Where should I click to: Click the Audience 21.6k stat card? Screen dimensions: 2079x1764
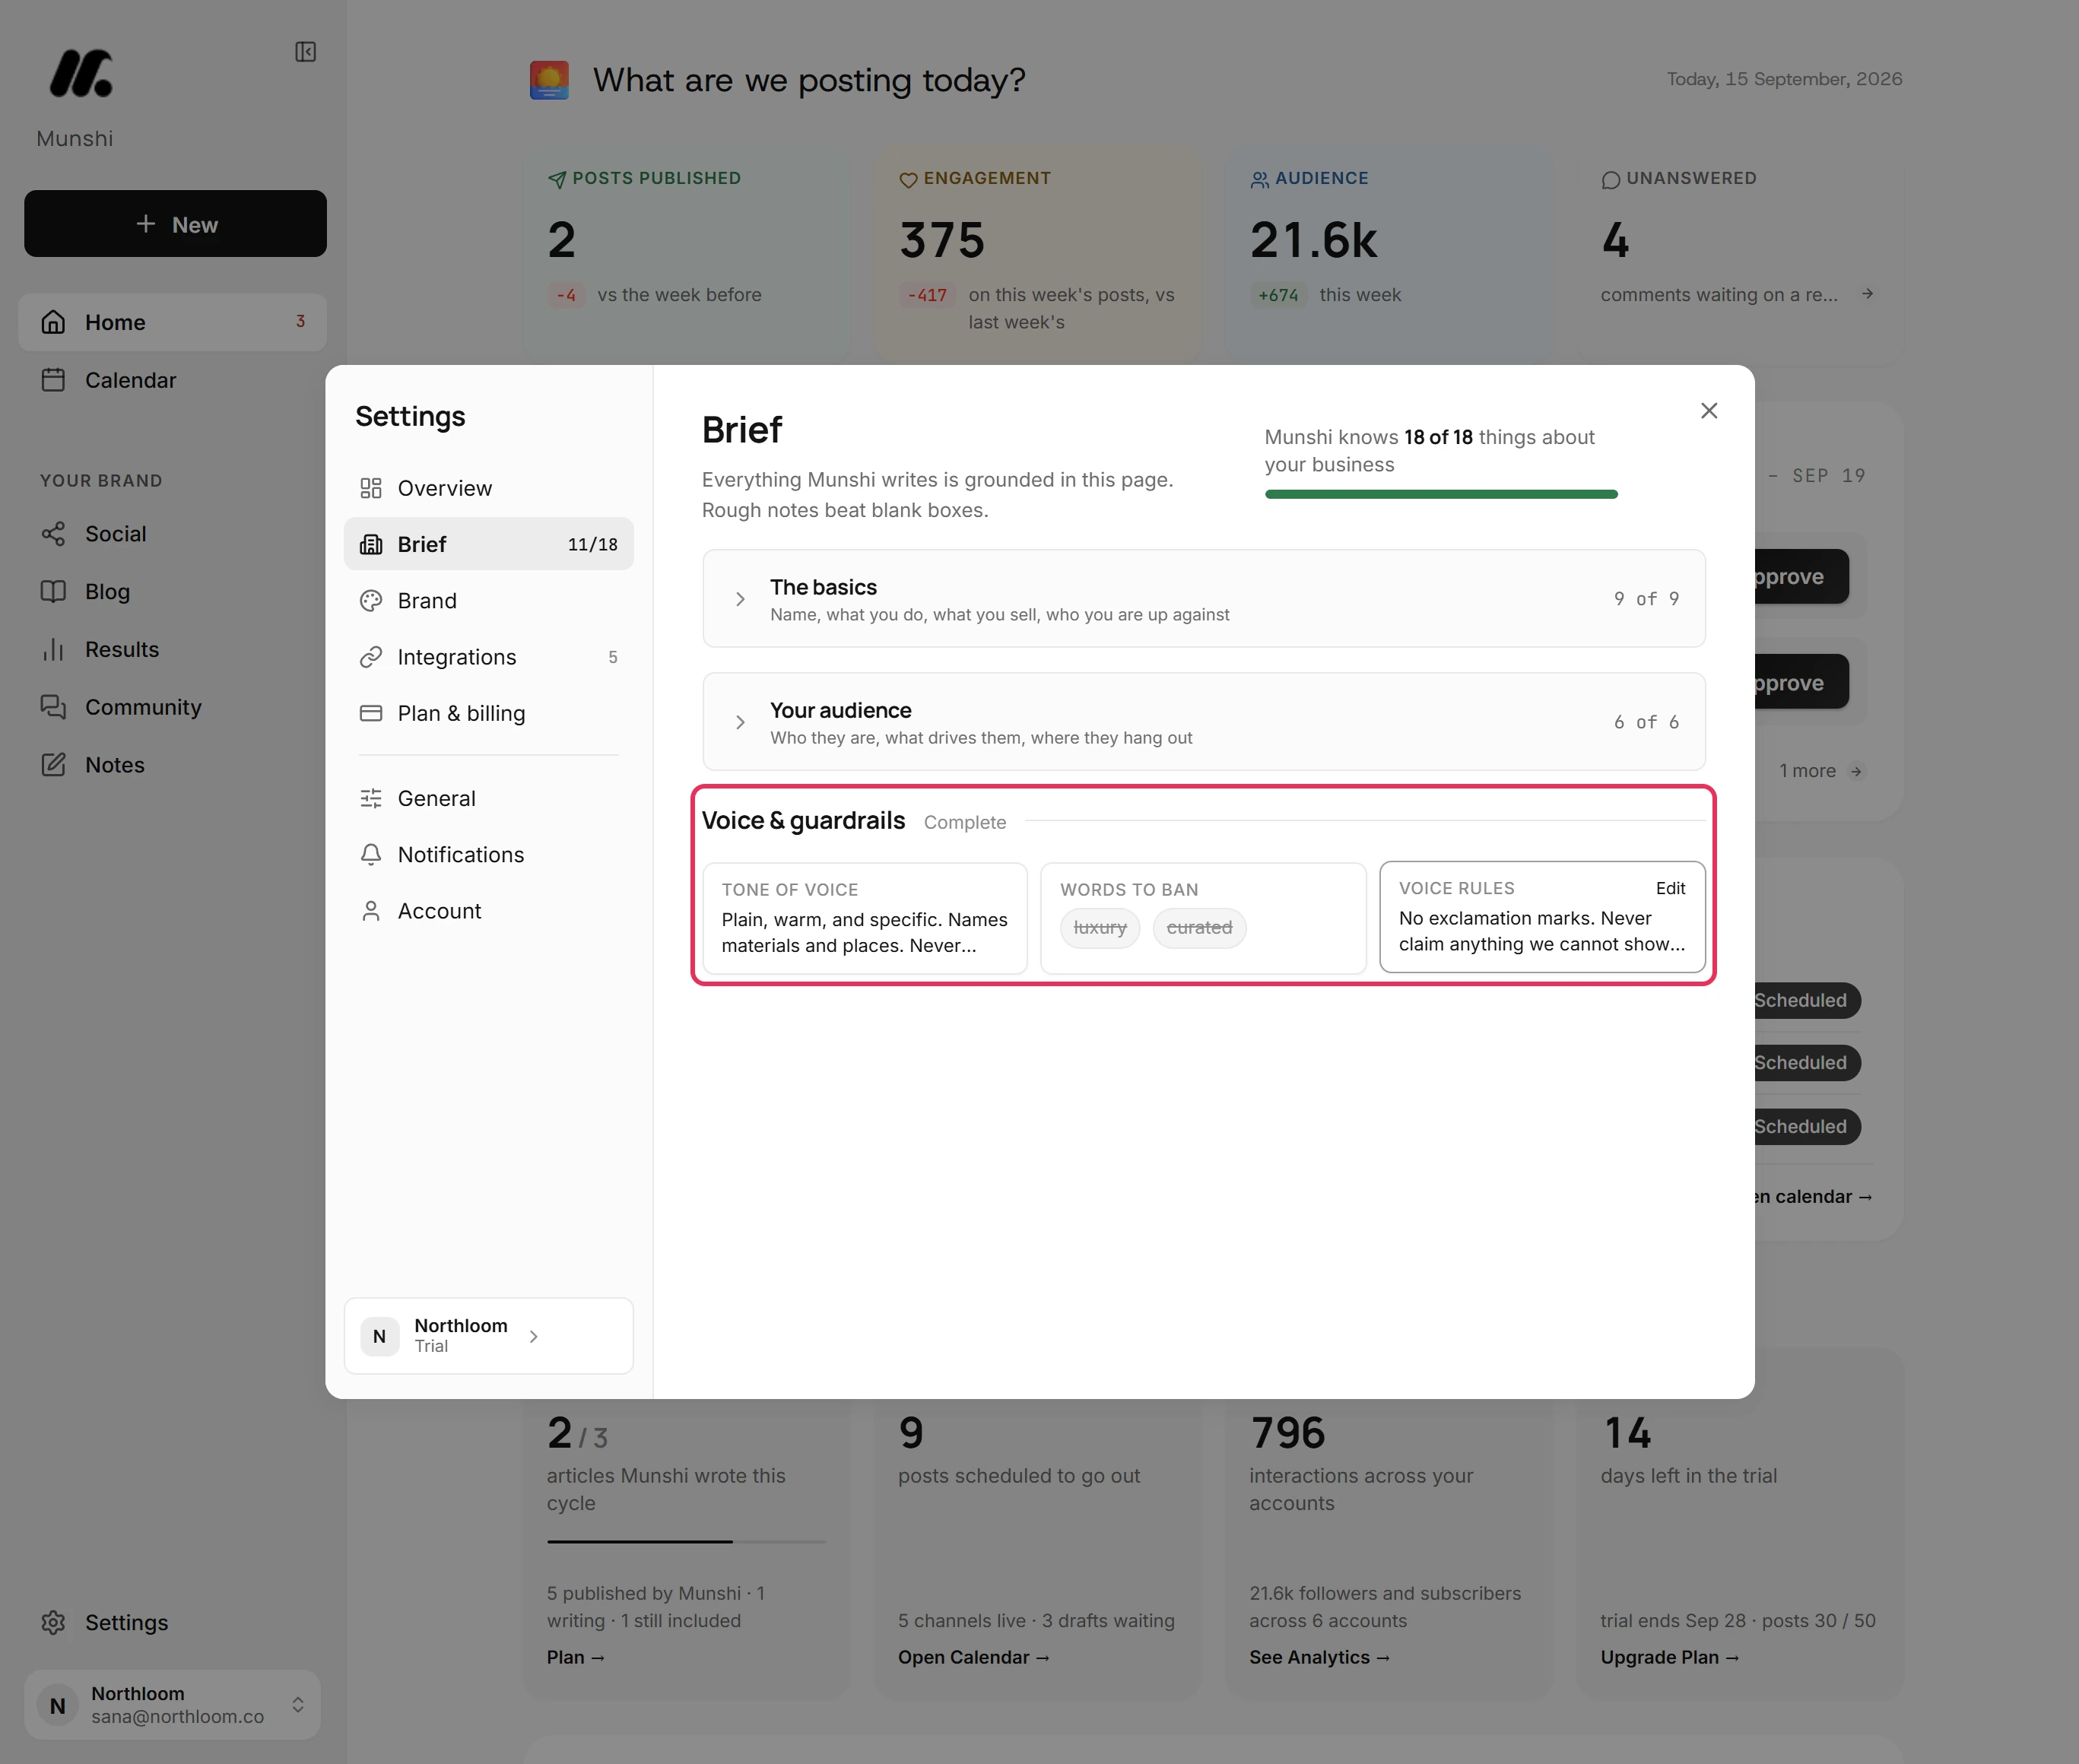(1389, 254)
